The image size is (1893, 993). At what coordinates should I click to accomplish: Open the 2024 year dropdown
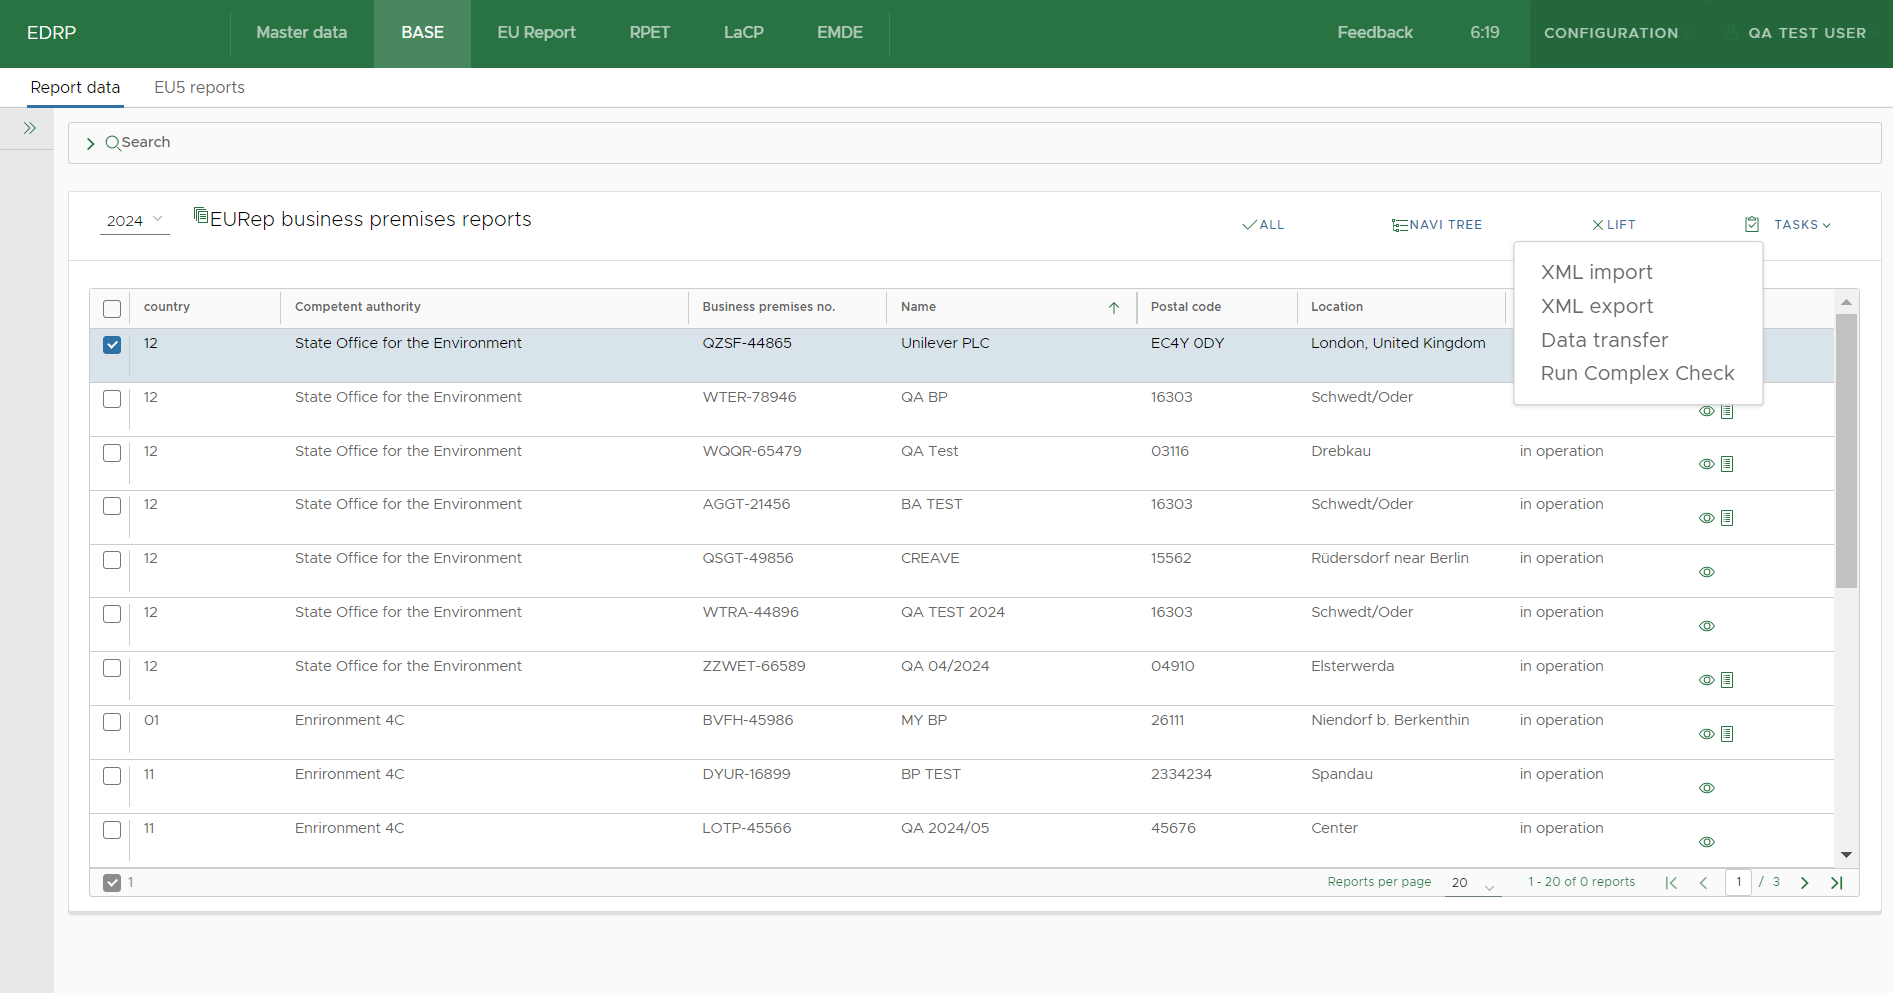pyautogui.click(x=134, y=221)
